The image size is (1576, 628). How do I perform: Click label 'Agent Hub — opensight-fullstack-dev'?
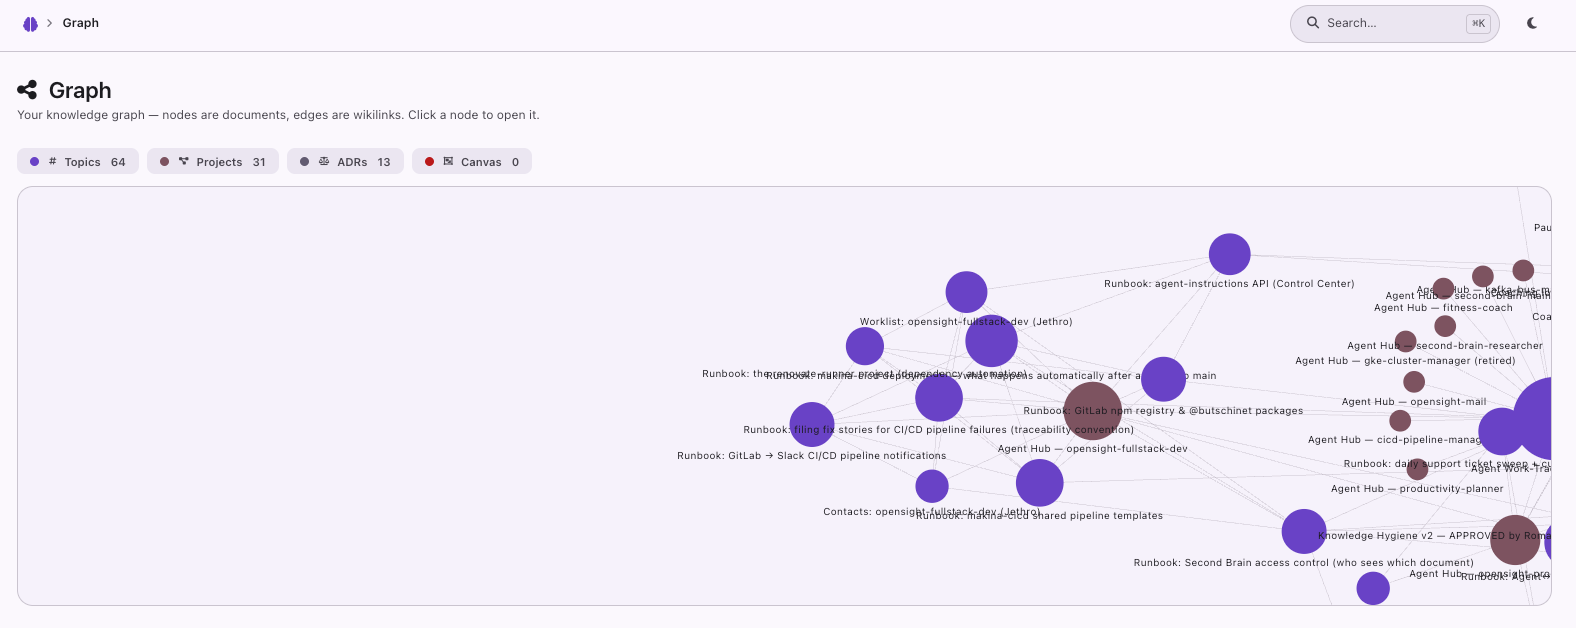click(1092, 449)
